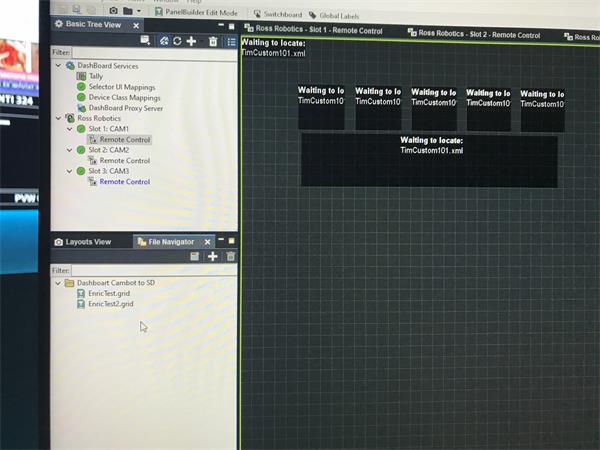Collapse the Slot 2: CAM2 node

coord(69,150)
